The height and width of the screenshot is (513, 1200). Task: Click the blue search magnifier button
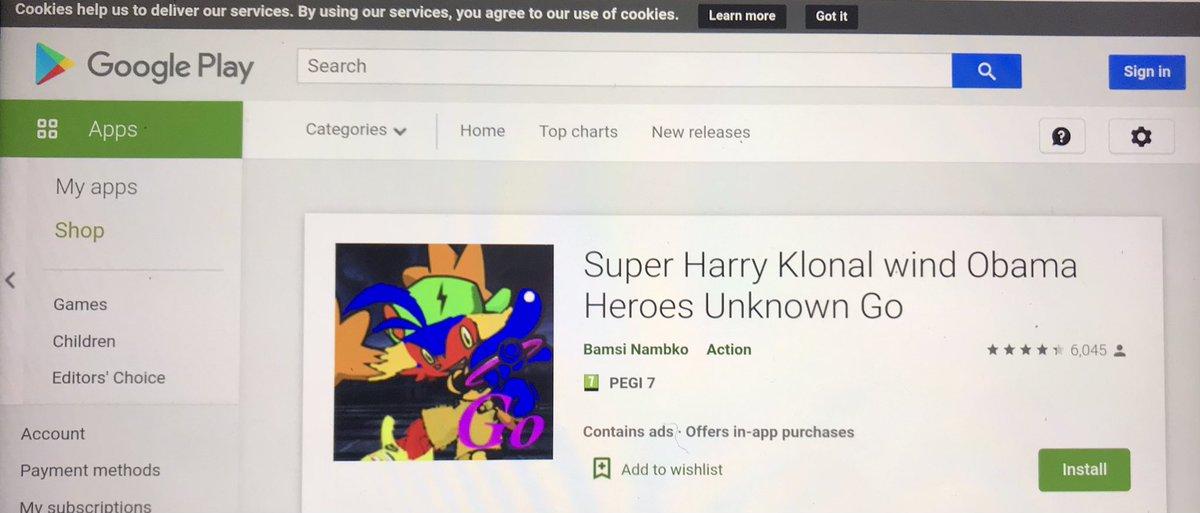(986, 70)
